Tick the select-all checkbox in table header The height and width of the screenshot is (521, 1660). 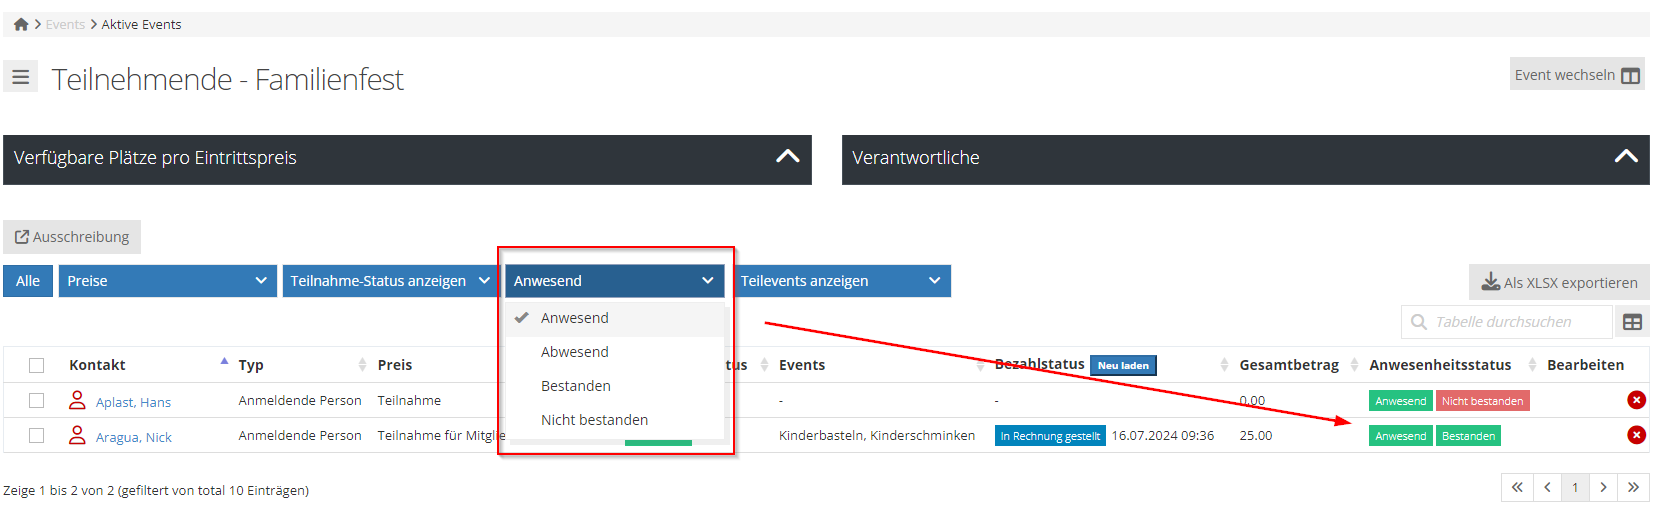click(37, 365)
